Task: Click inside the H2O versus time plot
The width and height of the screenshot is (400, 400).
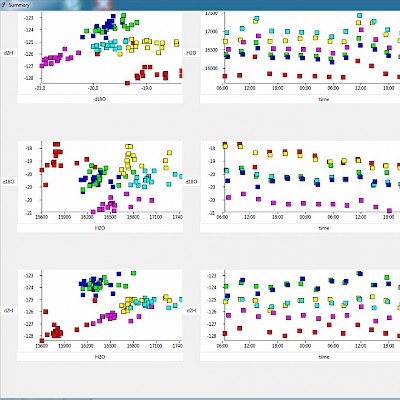Action: click(x=312, y=48)
